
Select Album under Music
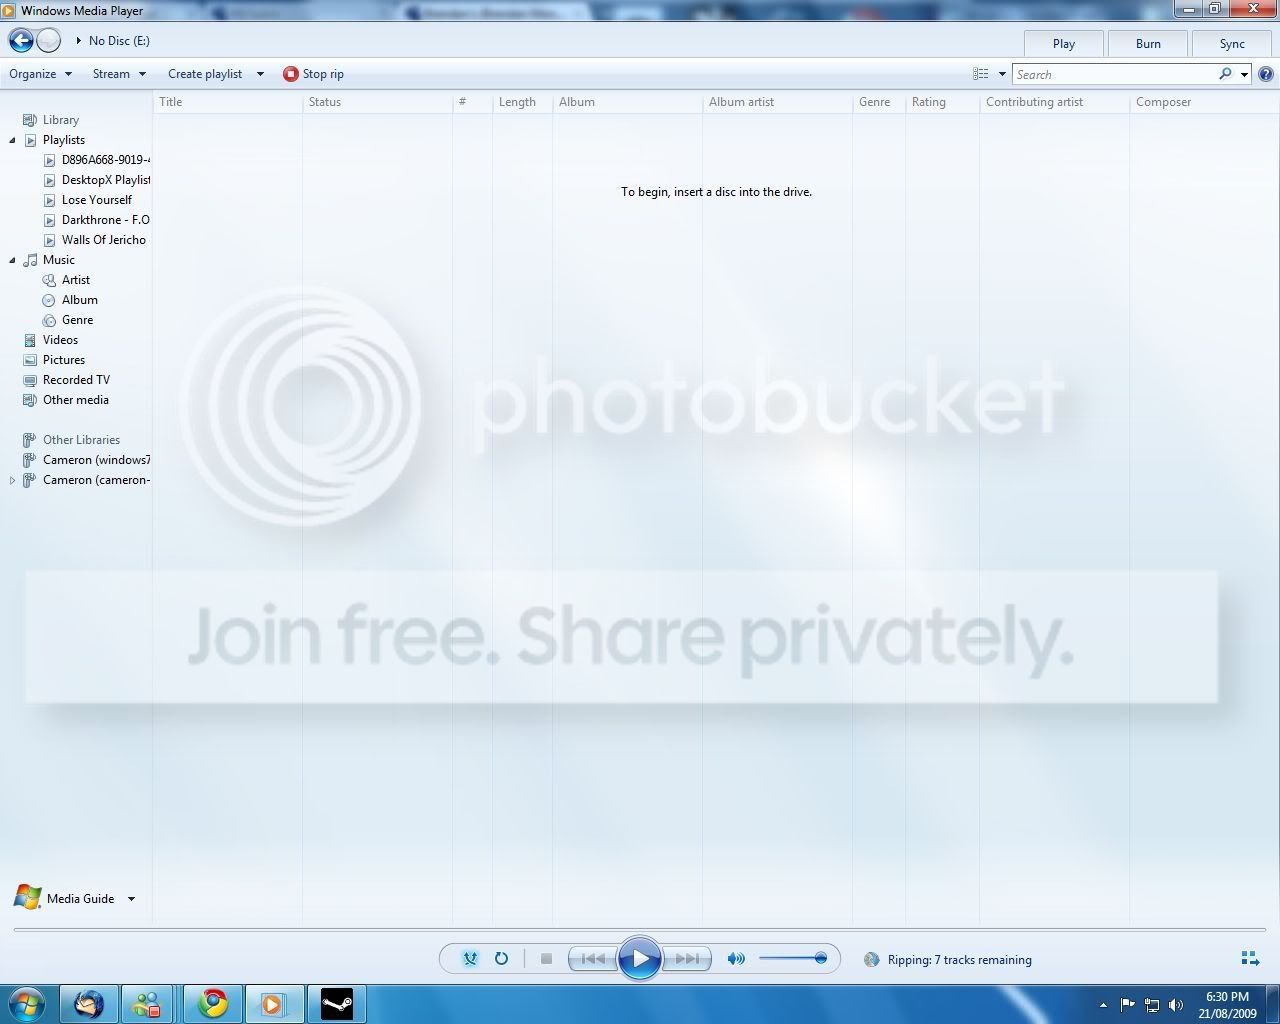click(x=70, y=300)
